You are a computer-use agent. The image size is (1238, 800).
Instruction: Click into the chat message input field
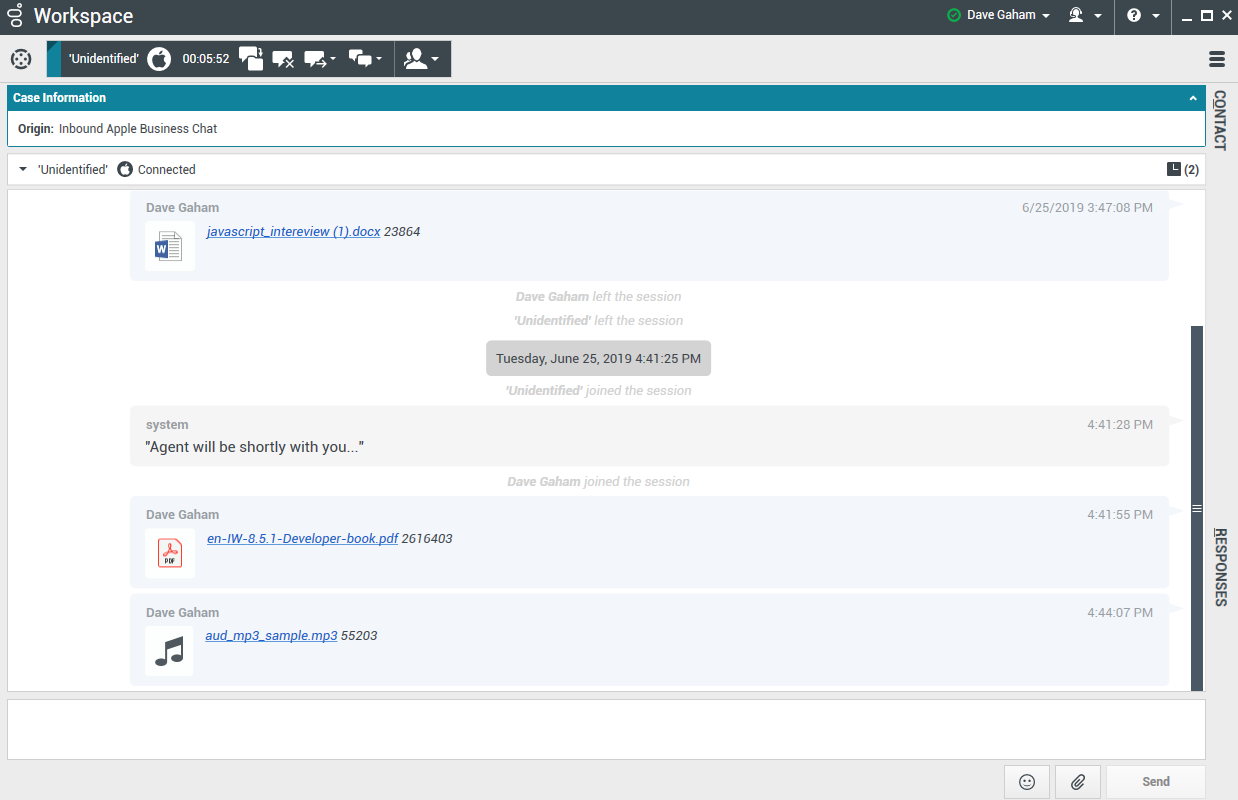[605, 729]
